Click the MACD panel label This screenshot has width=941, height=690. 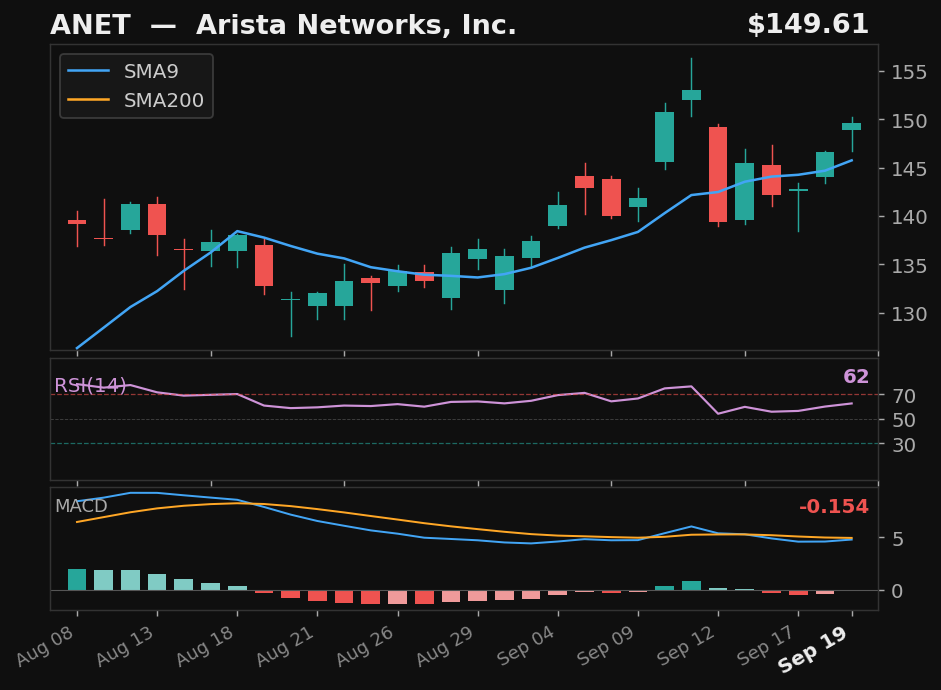[81, 506]
